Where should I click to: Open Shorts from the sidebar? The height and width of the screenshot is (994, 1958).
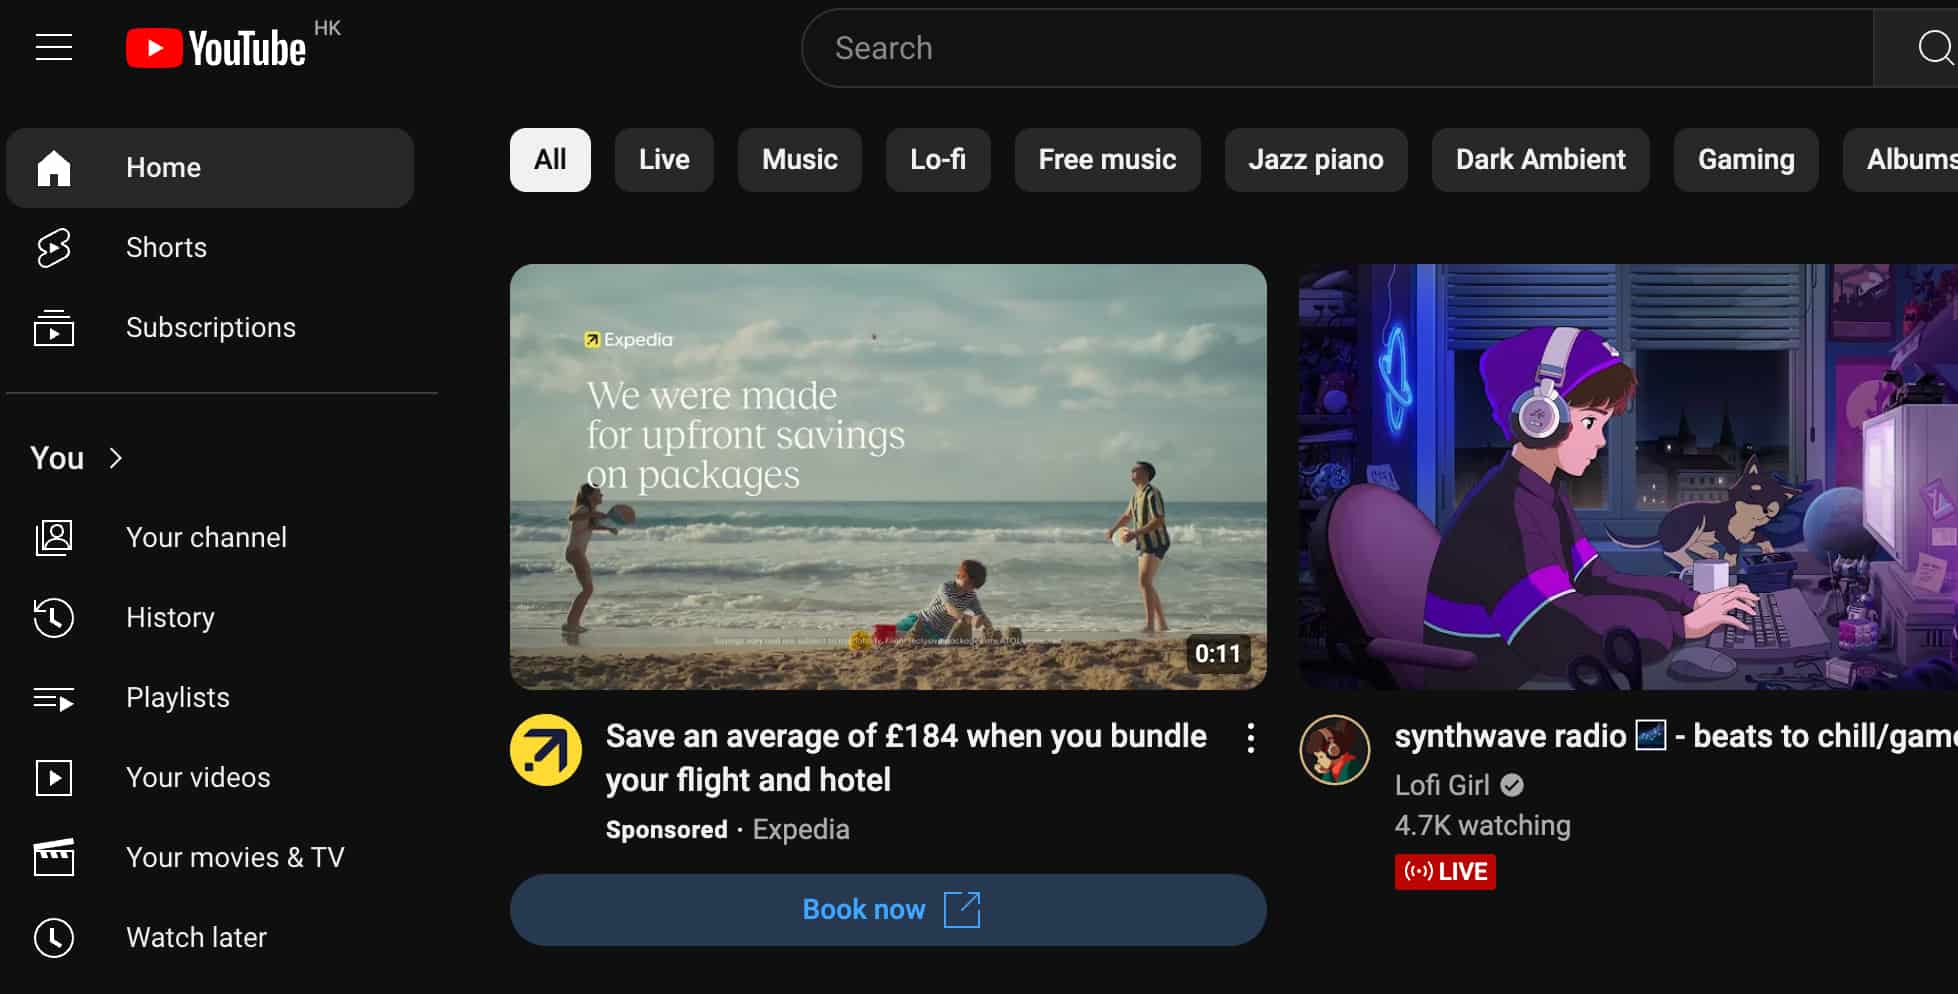coord(166,248)
